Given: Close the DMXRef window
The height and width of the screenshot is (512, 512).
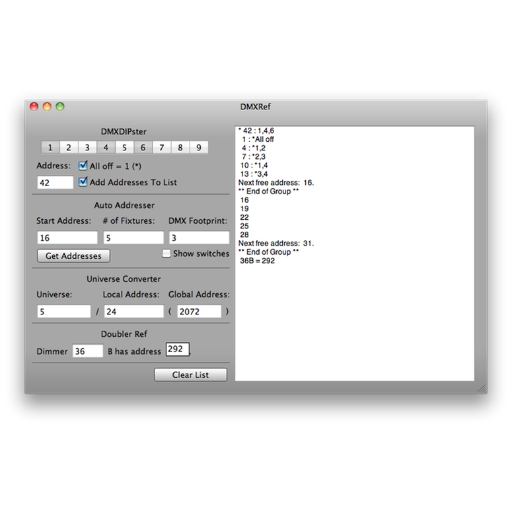Looking at the screenshot, I should (34, 107).
